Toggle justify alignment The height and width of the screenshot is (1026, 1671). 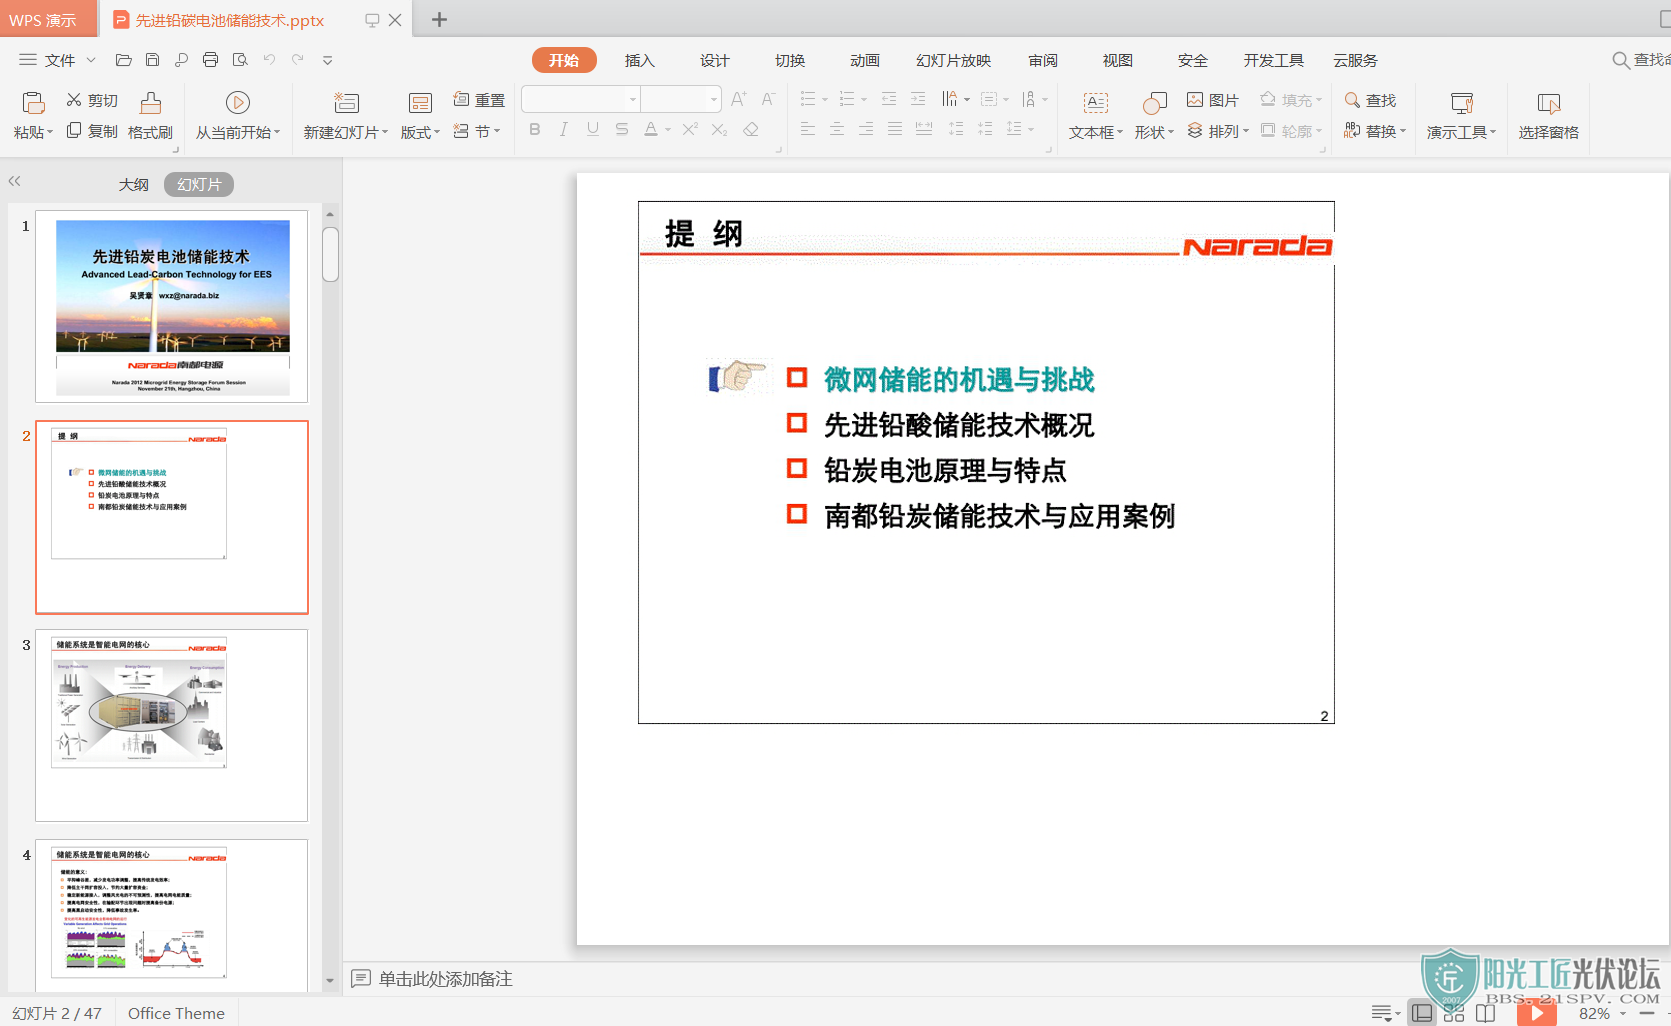(895, 129)
